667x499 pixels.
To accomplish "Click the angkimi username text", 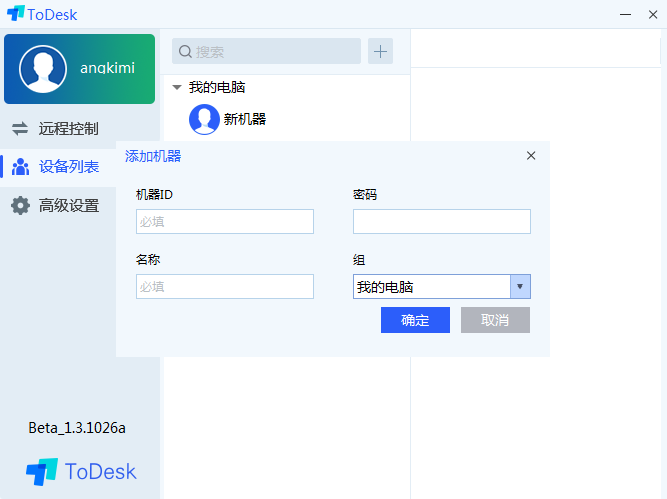I will pos(107,68).
